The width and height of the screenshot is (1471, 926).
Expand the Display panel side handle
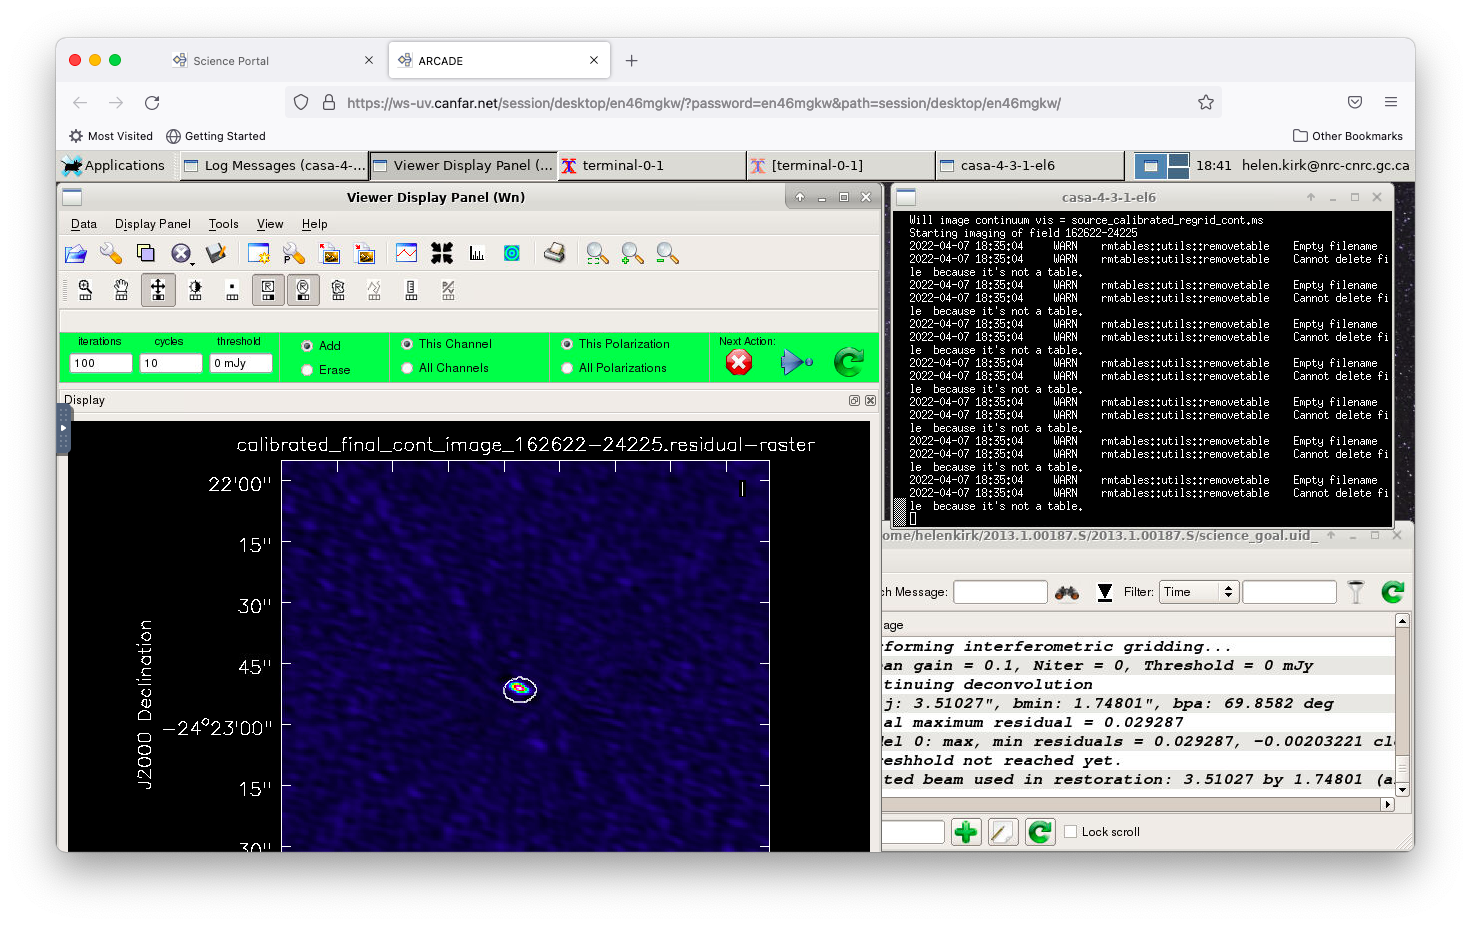point(64,428)
